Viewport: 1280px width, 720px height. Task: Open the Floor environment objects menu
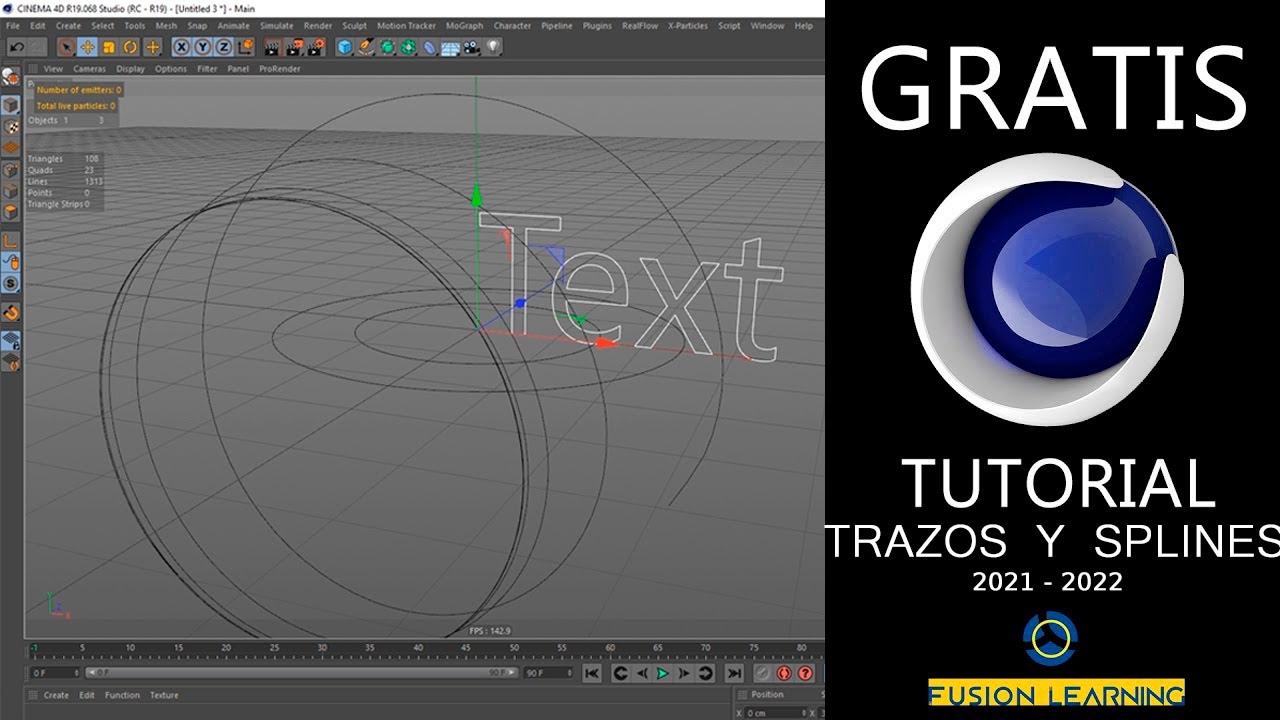pos(450,47)
